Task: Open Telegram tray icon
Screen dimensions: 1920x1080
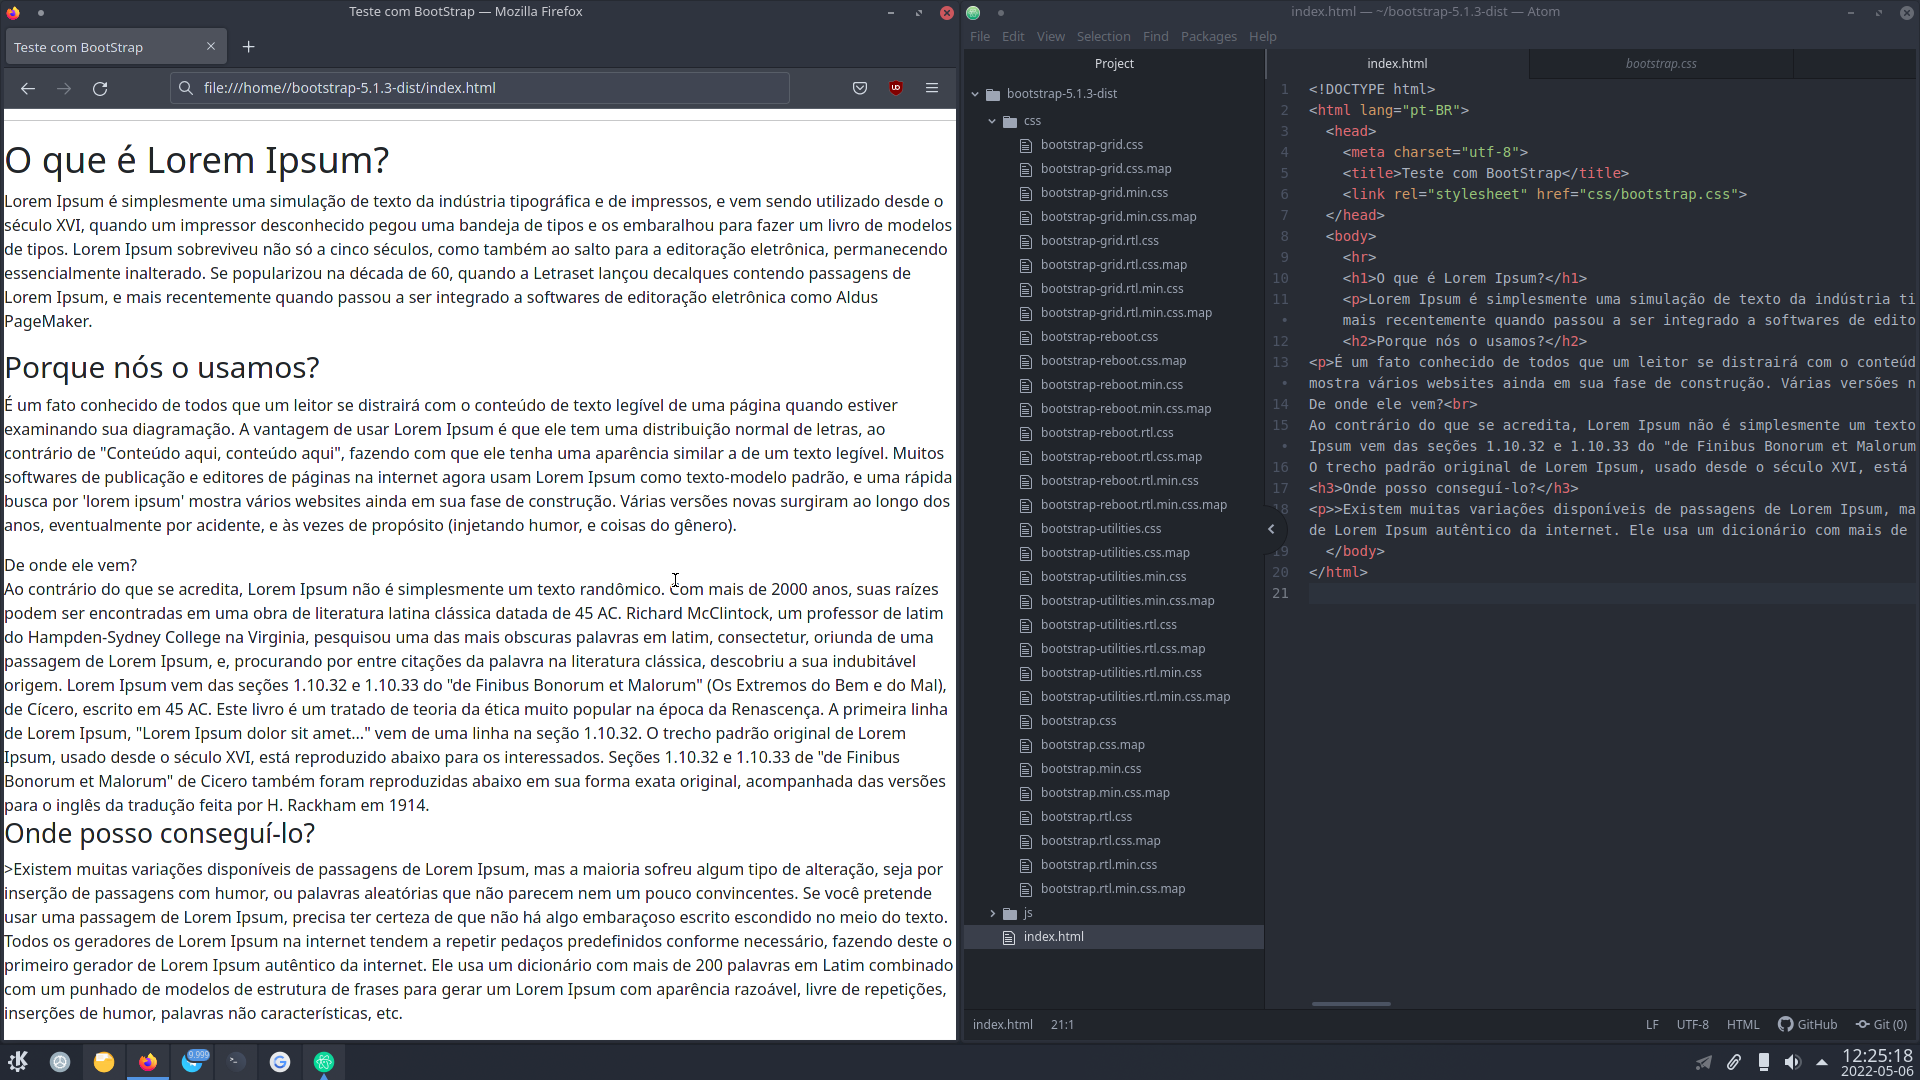Action: [x=1704, y=1062]
